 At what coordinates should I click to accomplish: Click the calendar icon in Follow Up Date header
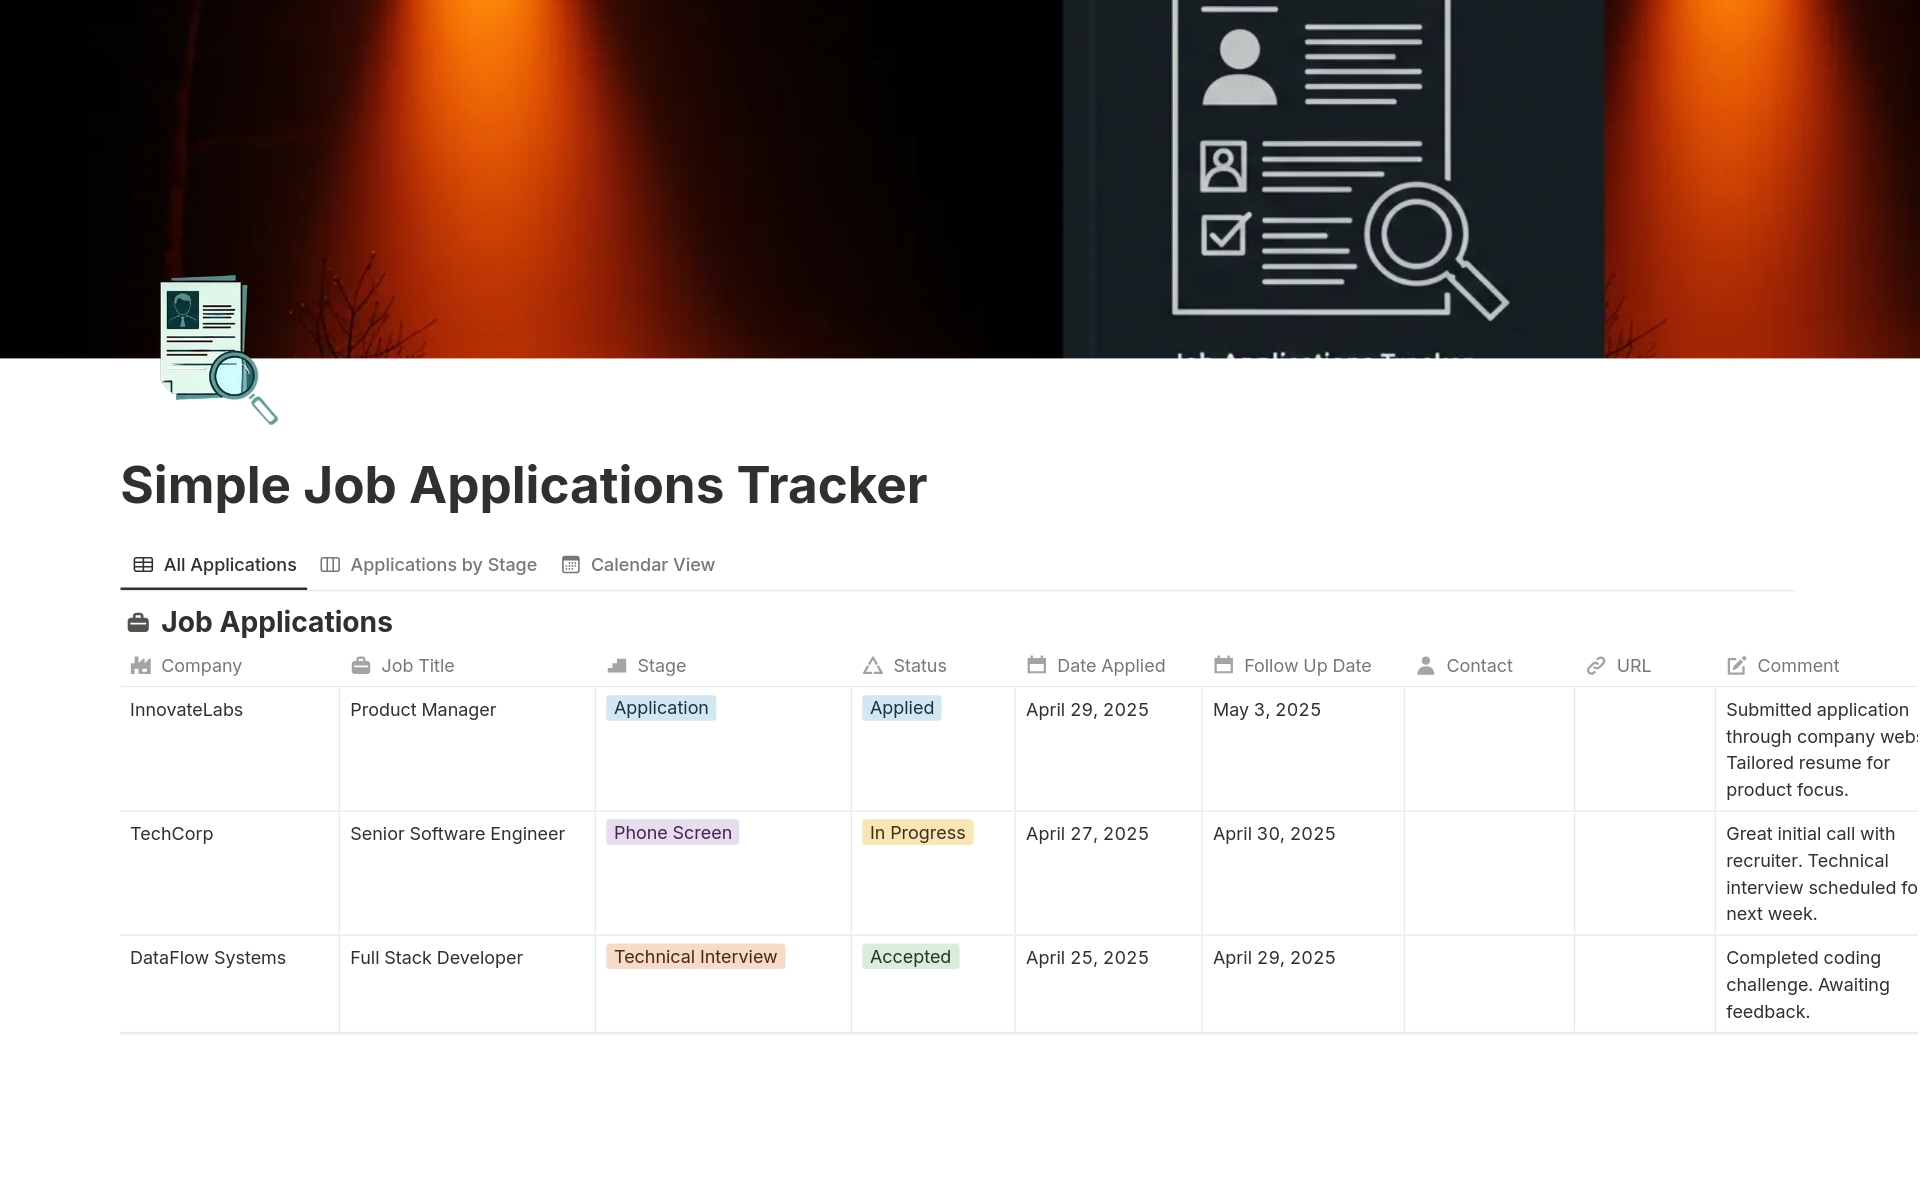(1224, 665)
